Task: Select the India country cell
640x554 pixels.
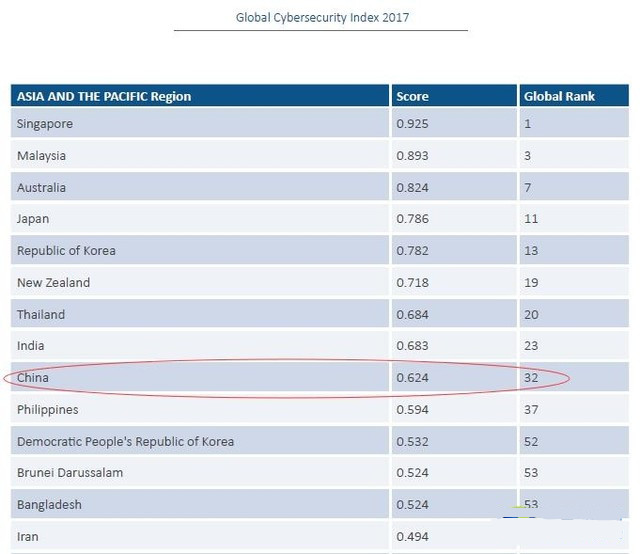Action: pos(200,345)
